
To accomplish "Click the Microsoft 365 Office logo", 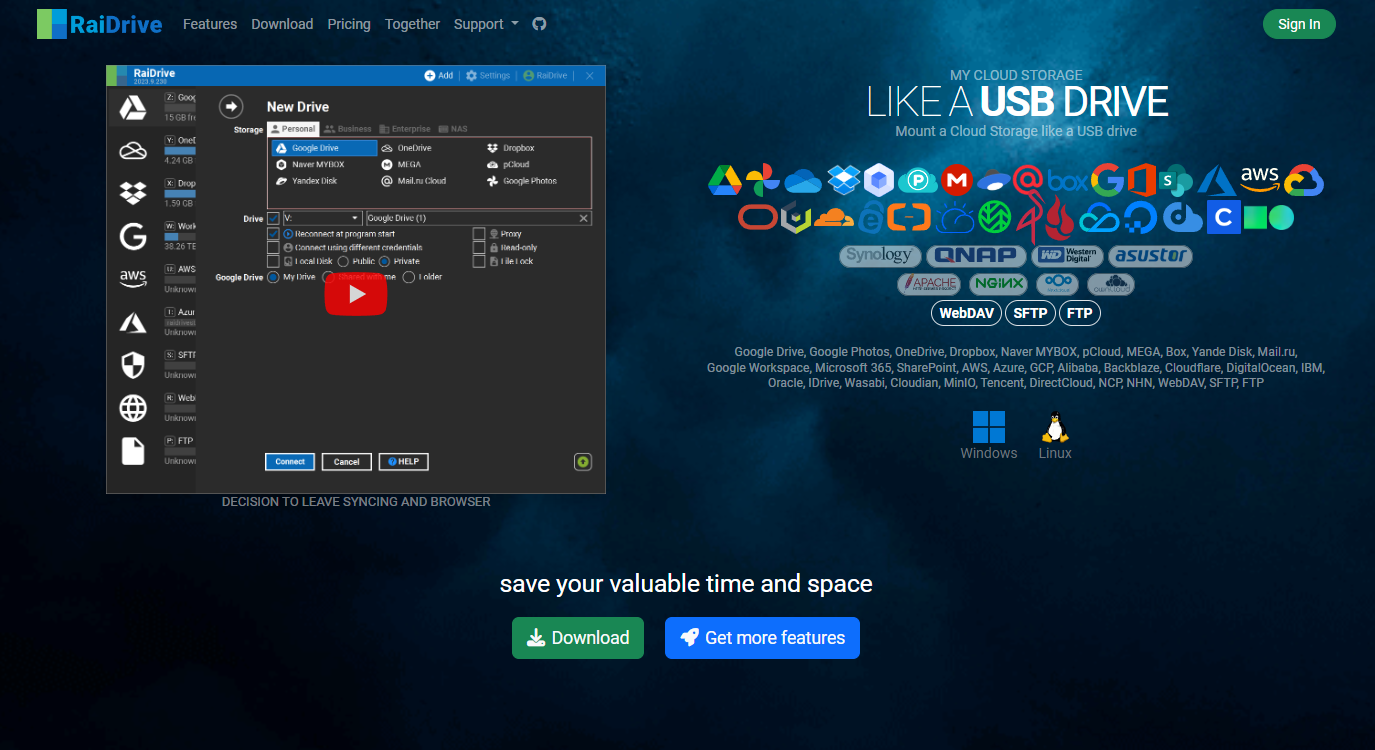I will coord(1141,180).
